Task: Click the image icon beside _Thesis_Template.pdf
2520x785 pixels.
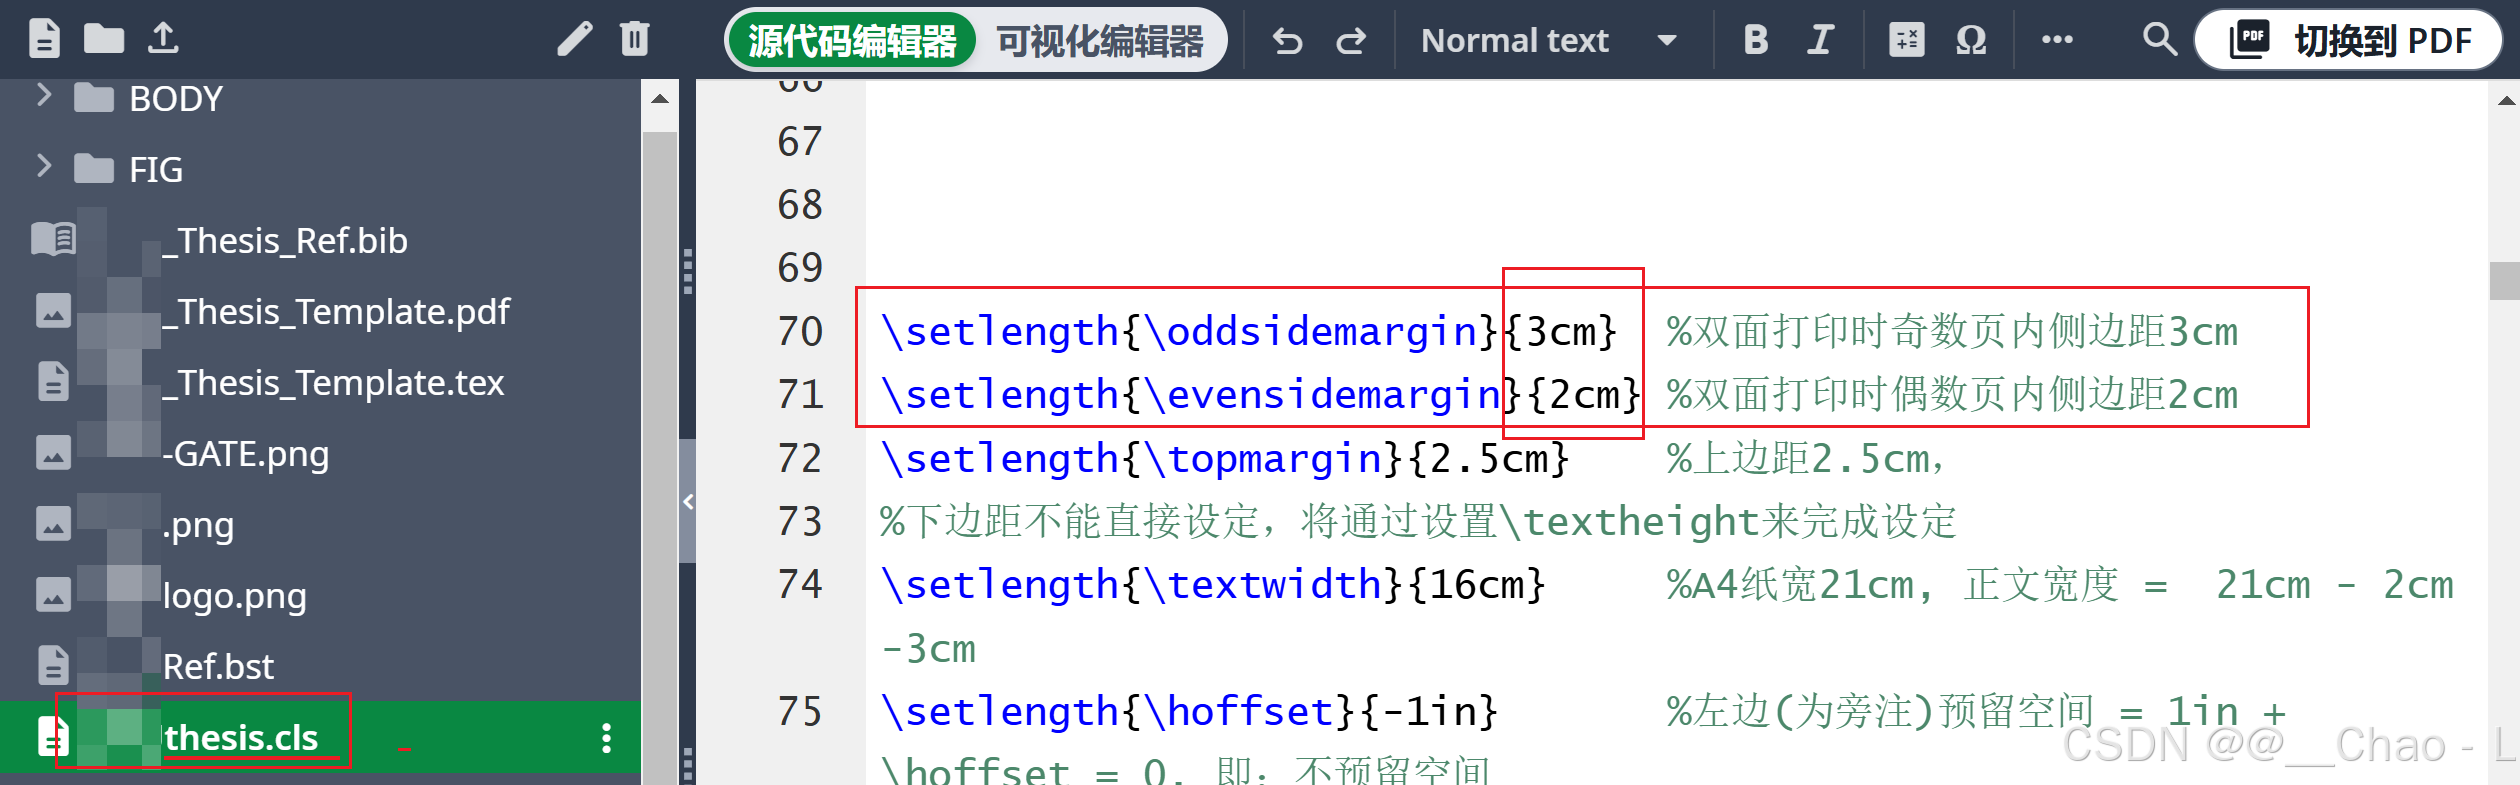Action: point(53,311)
